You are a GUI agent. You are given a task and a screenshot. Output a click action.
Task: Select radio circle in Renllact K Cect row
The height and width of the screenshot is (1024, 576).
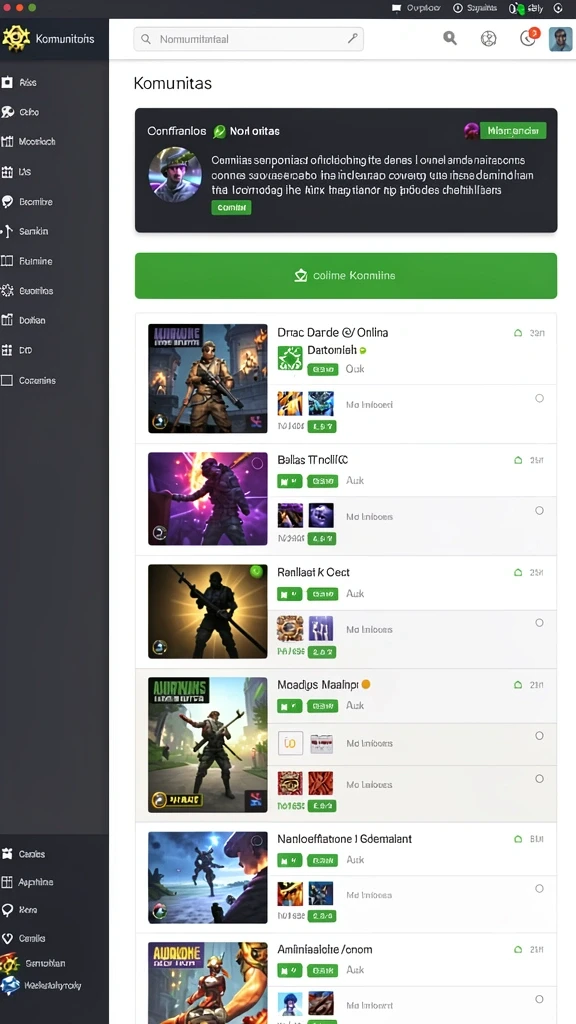539,622
